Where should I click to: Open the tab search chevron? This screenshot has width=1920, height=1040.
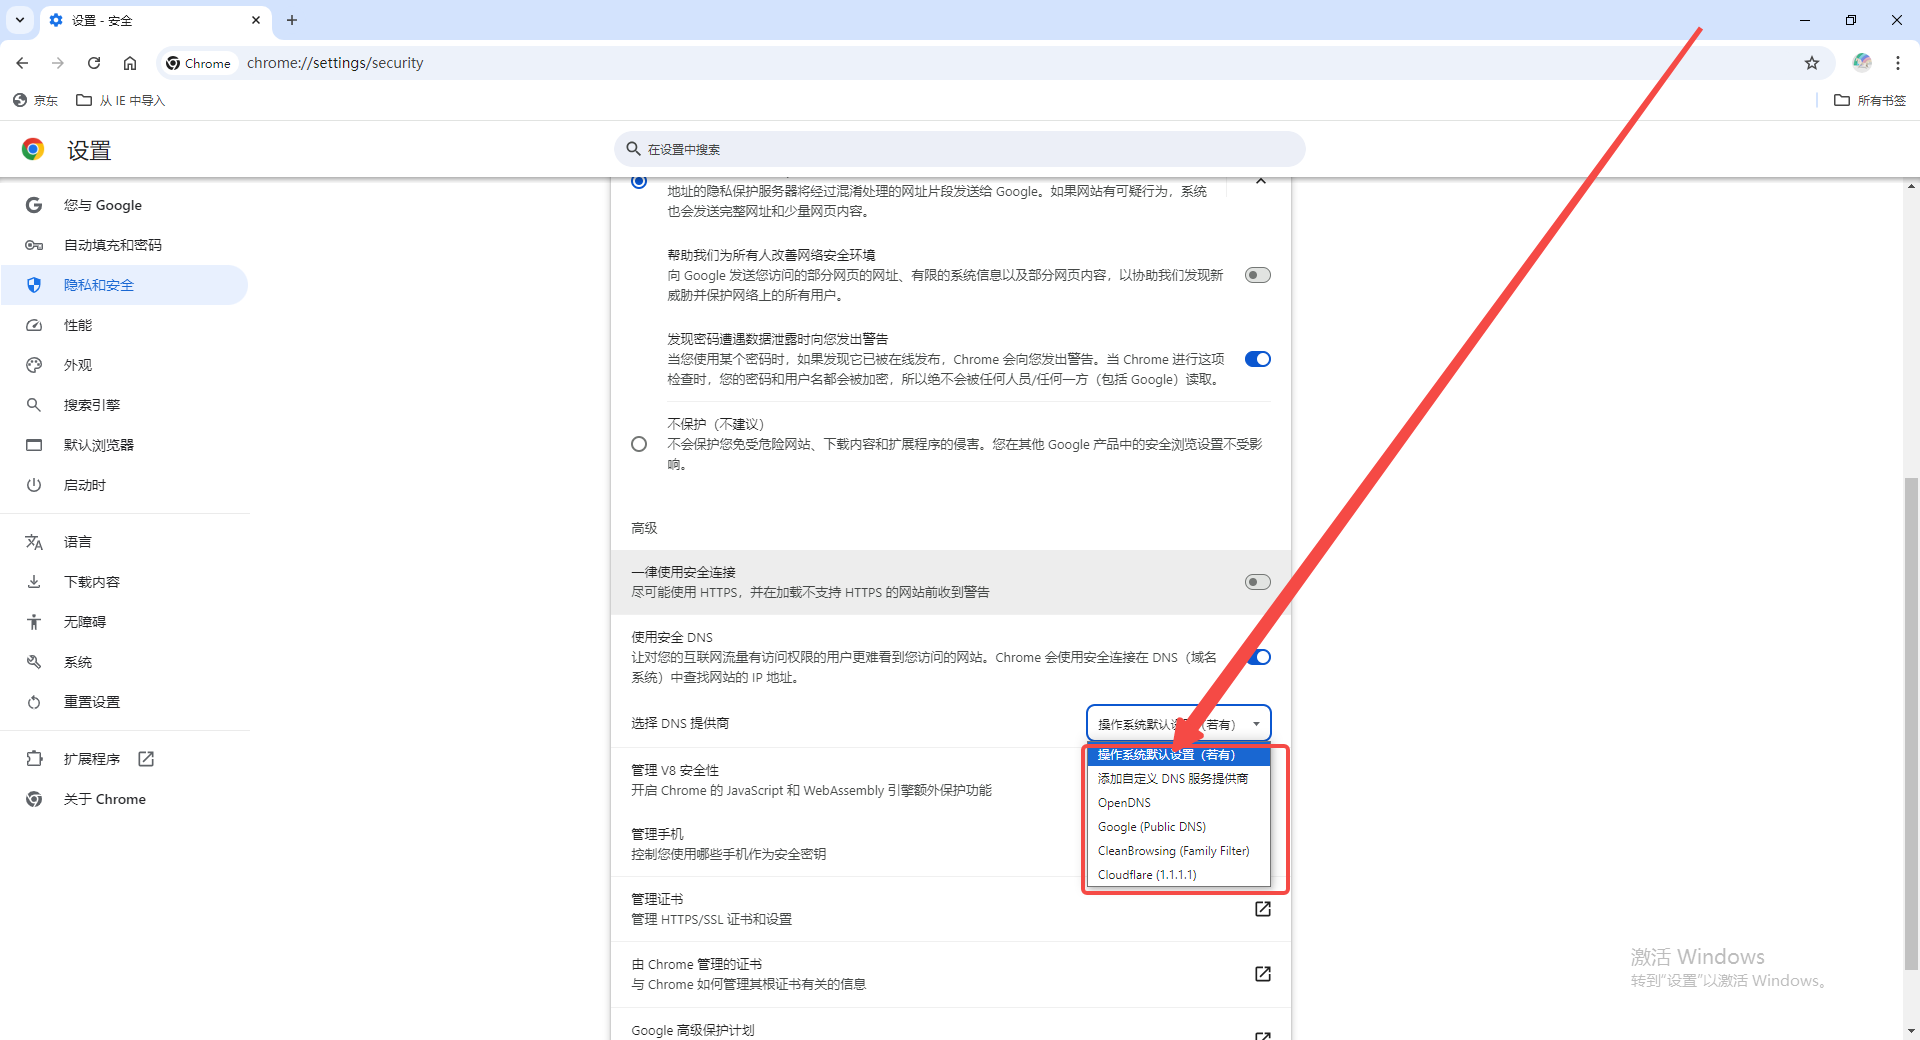(20, 20)
